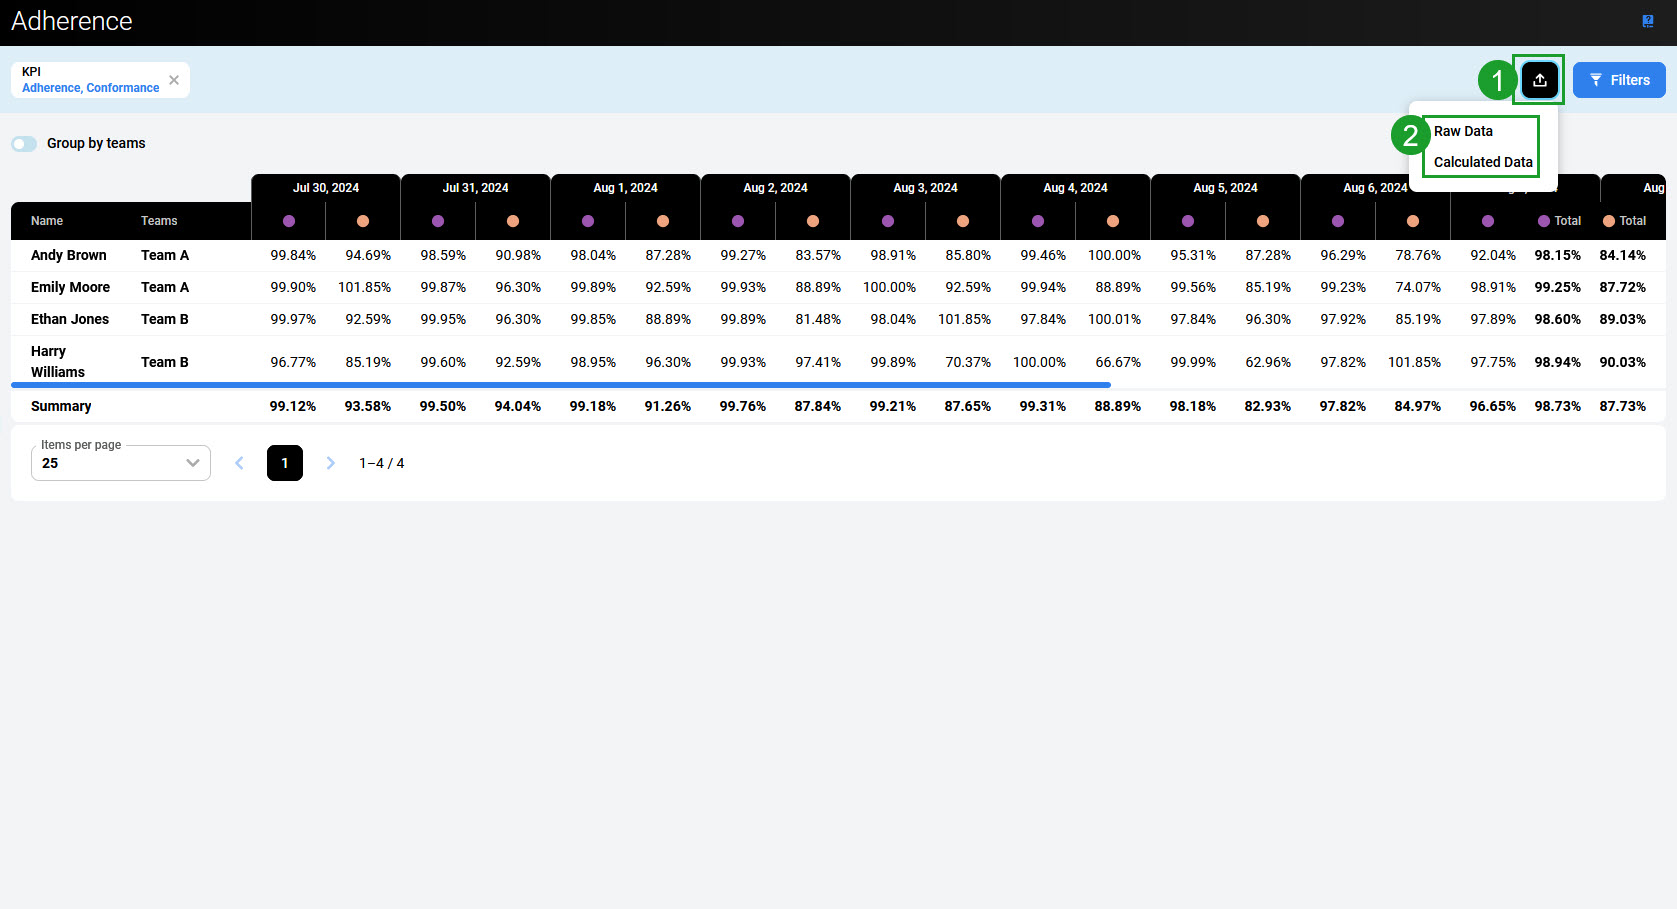Open the Filters panel

click(x=1618, y=80)
